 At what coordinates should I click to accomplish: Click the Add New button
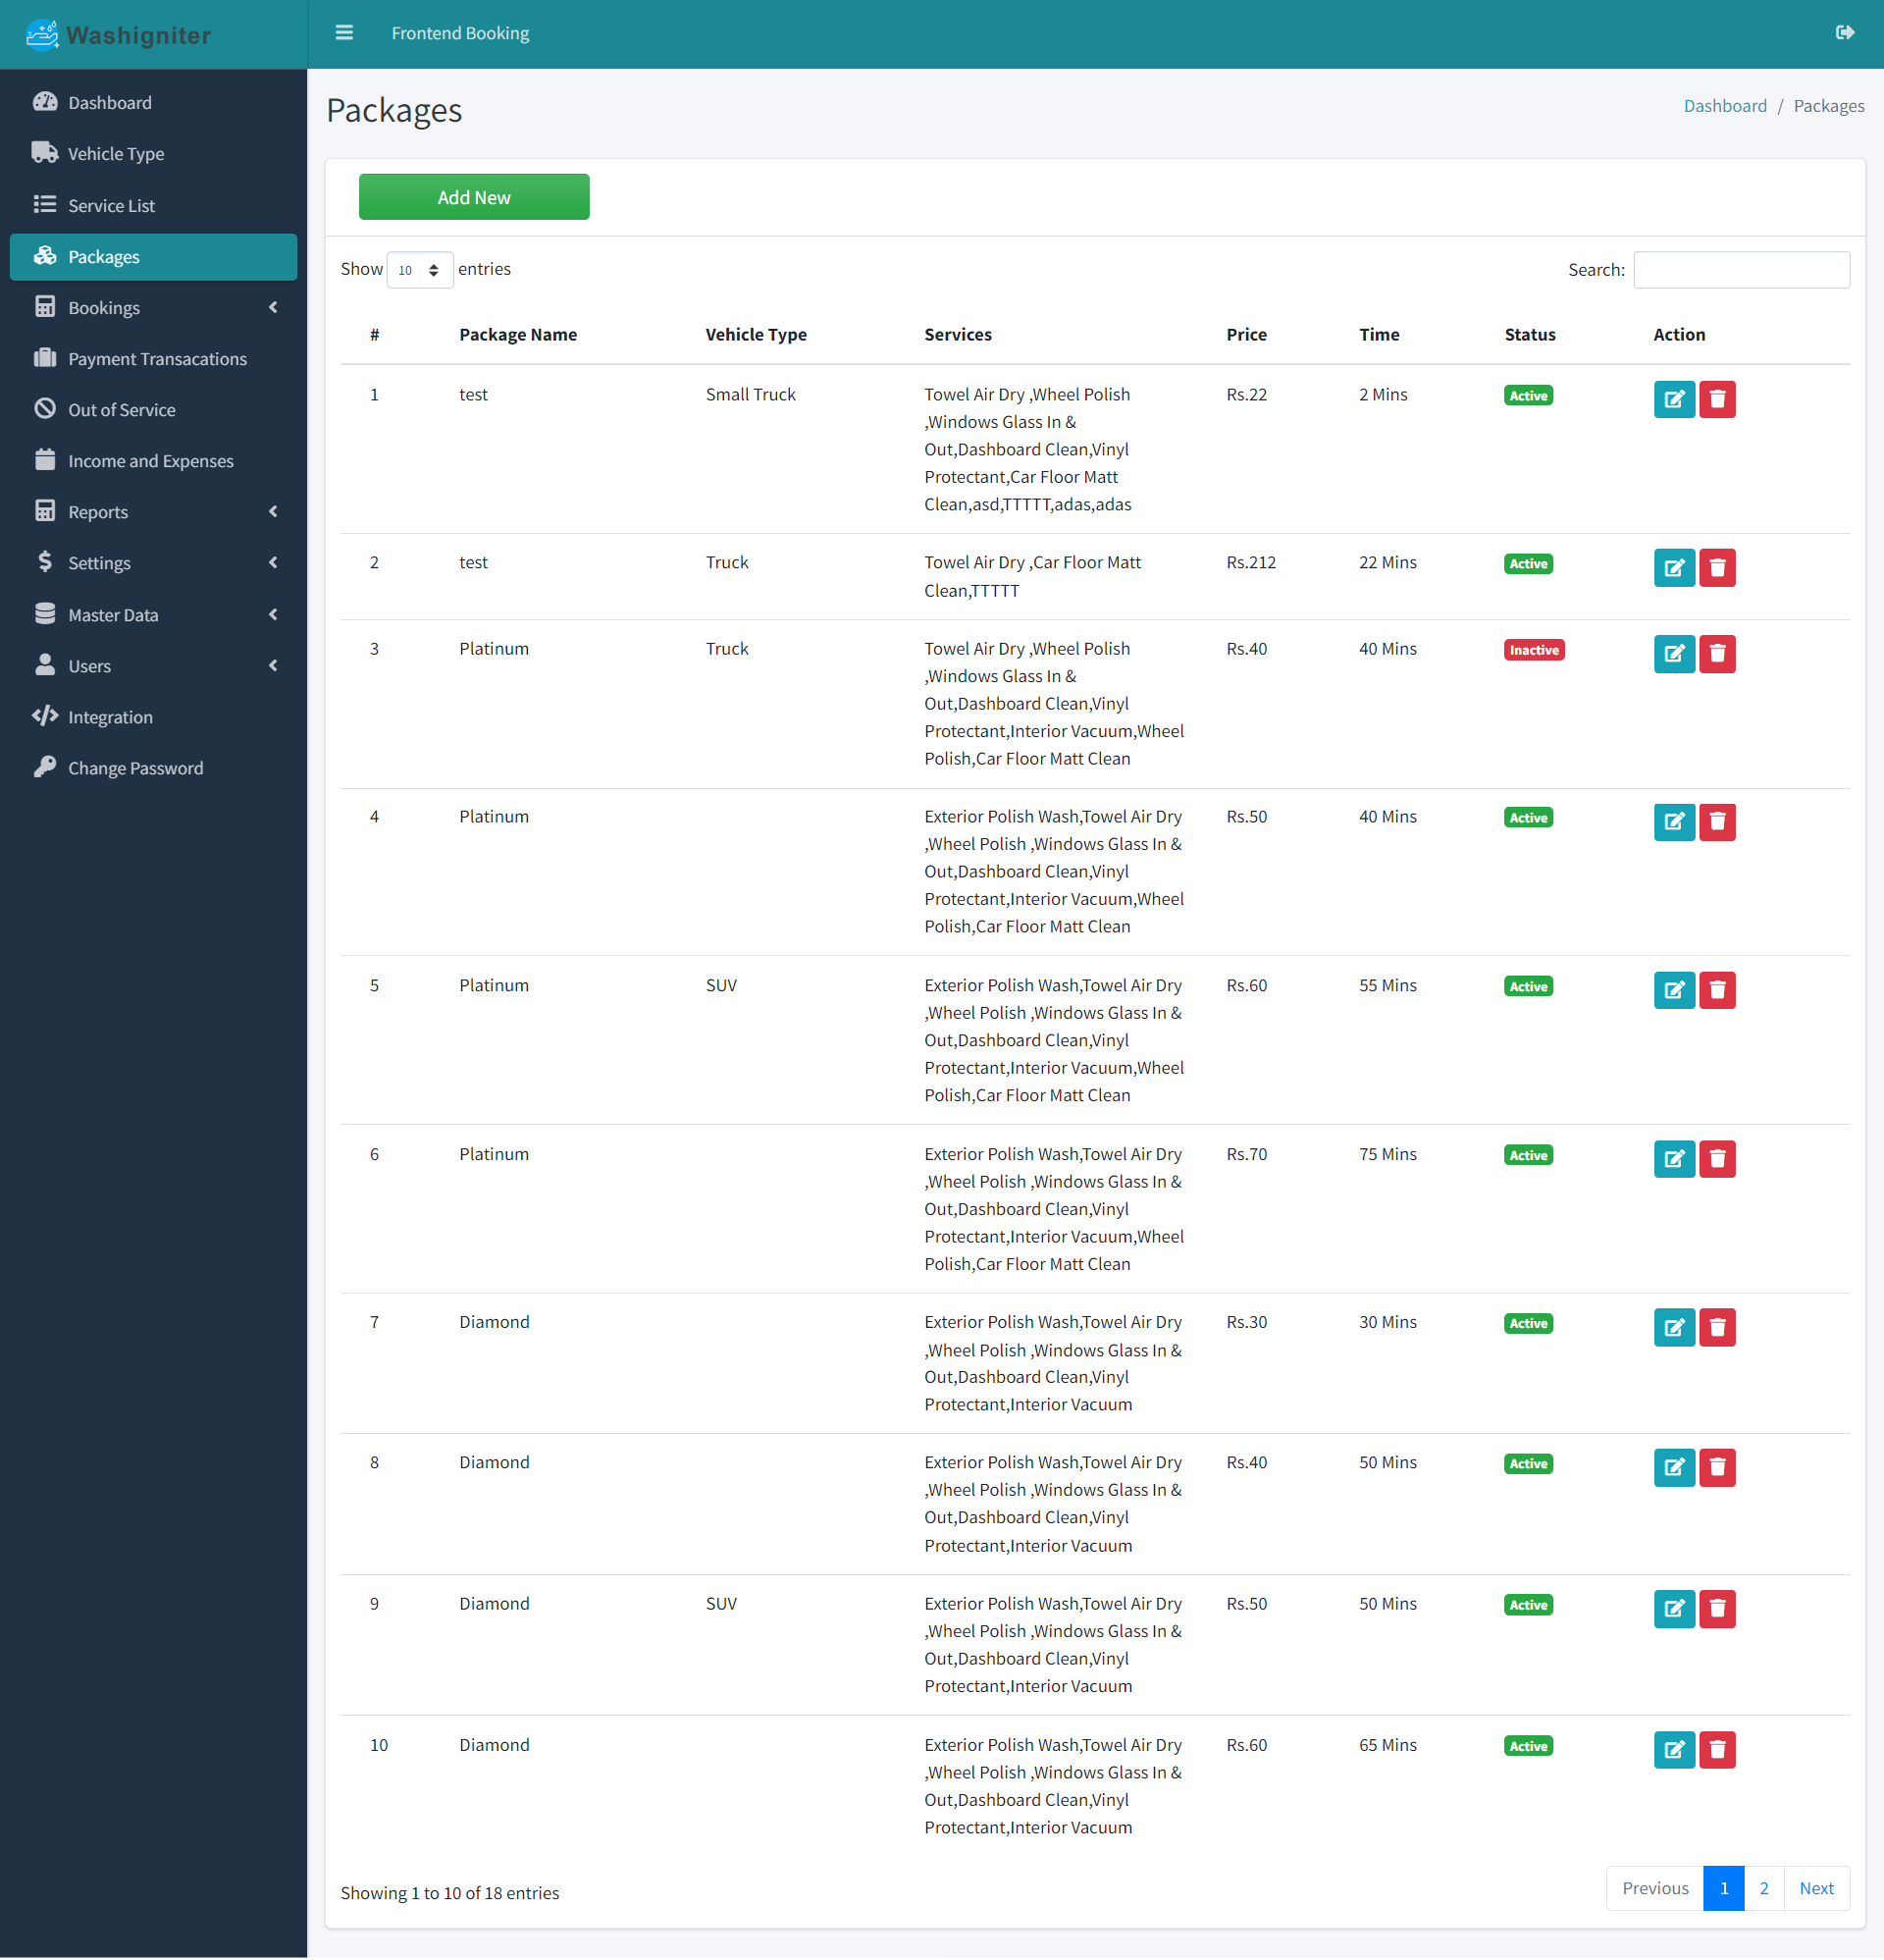[x=472, y=196]
